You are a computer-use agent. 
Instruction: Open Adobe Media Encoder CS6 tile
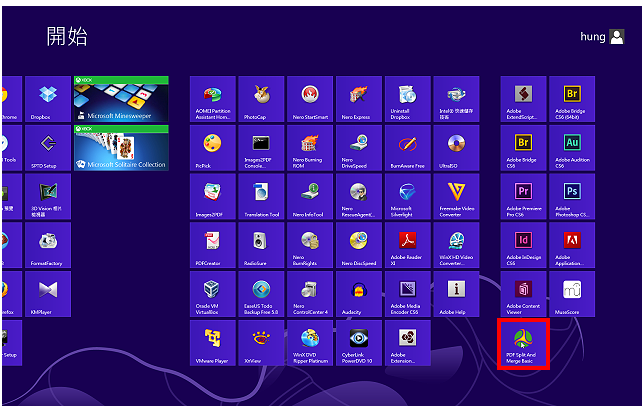[408, 294]
